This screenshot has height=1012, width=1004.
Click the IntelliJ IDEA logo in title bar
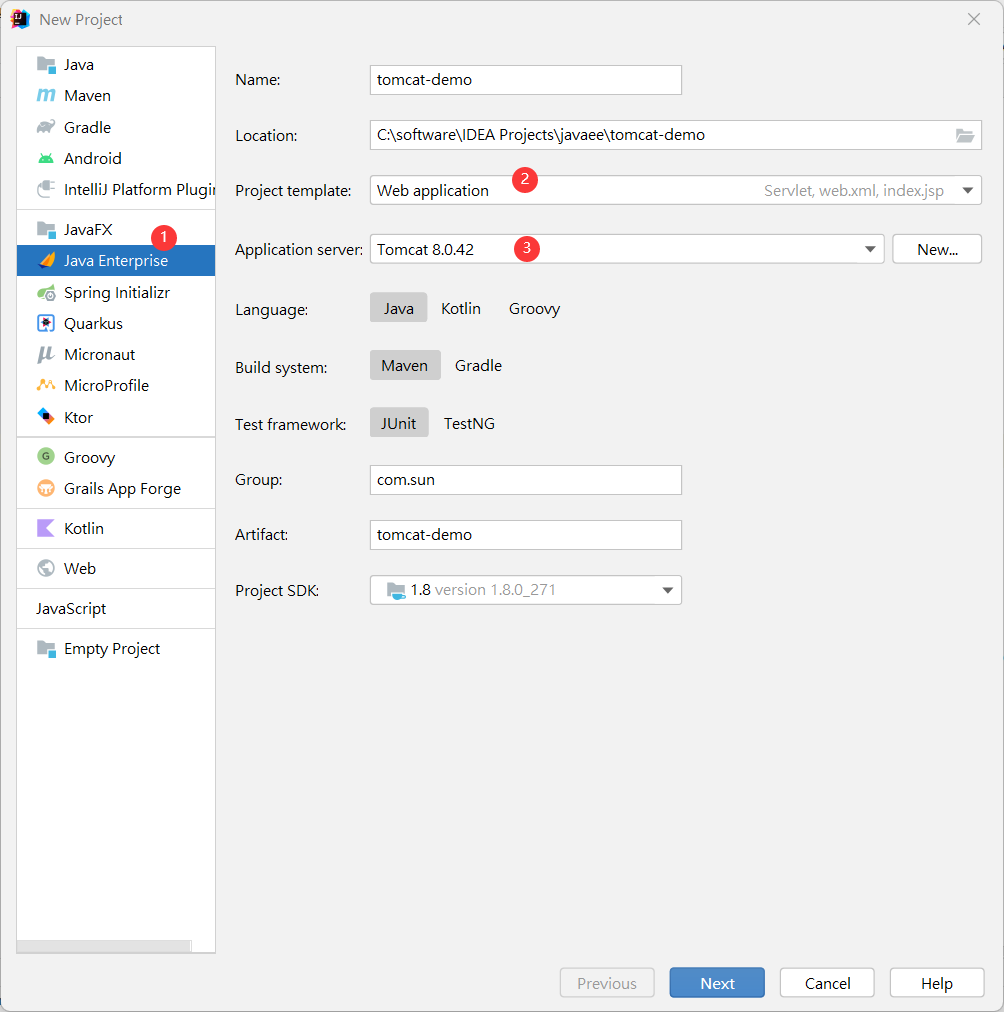coord(20,19)
